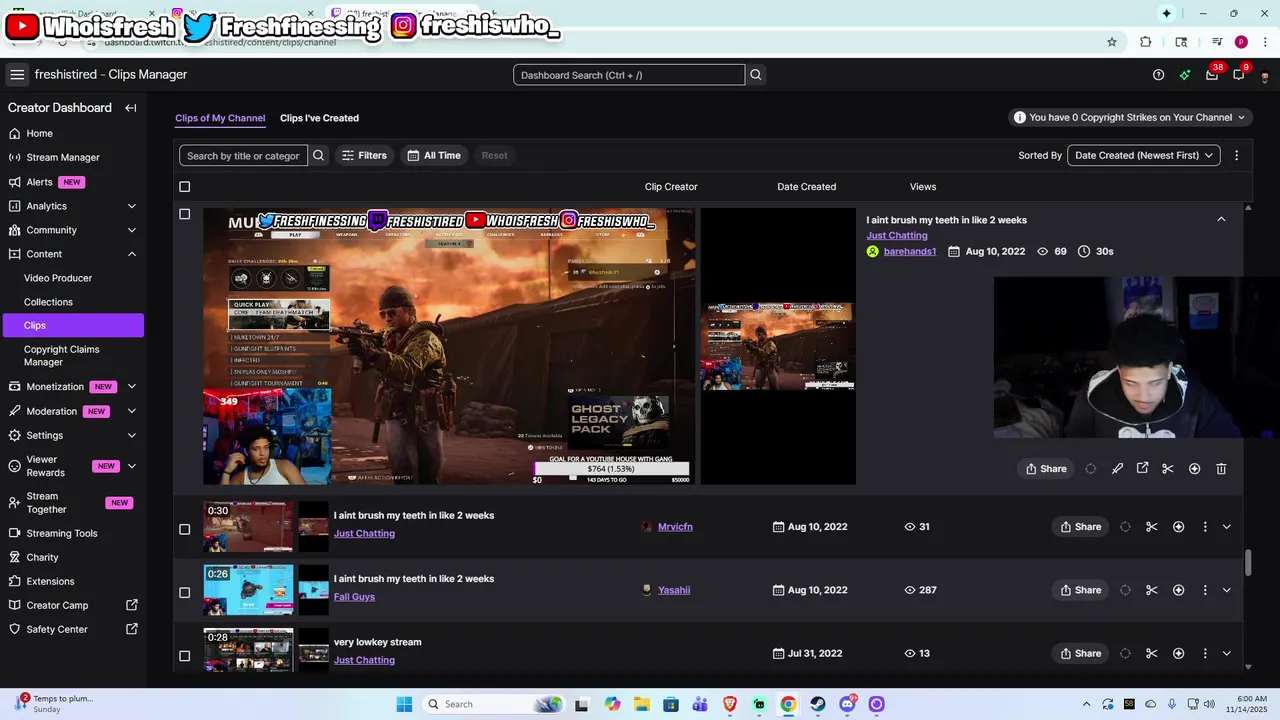Select Clips of My Channel tab

220,118
